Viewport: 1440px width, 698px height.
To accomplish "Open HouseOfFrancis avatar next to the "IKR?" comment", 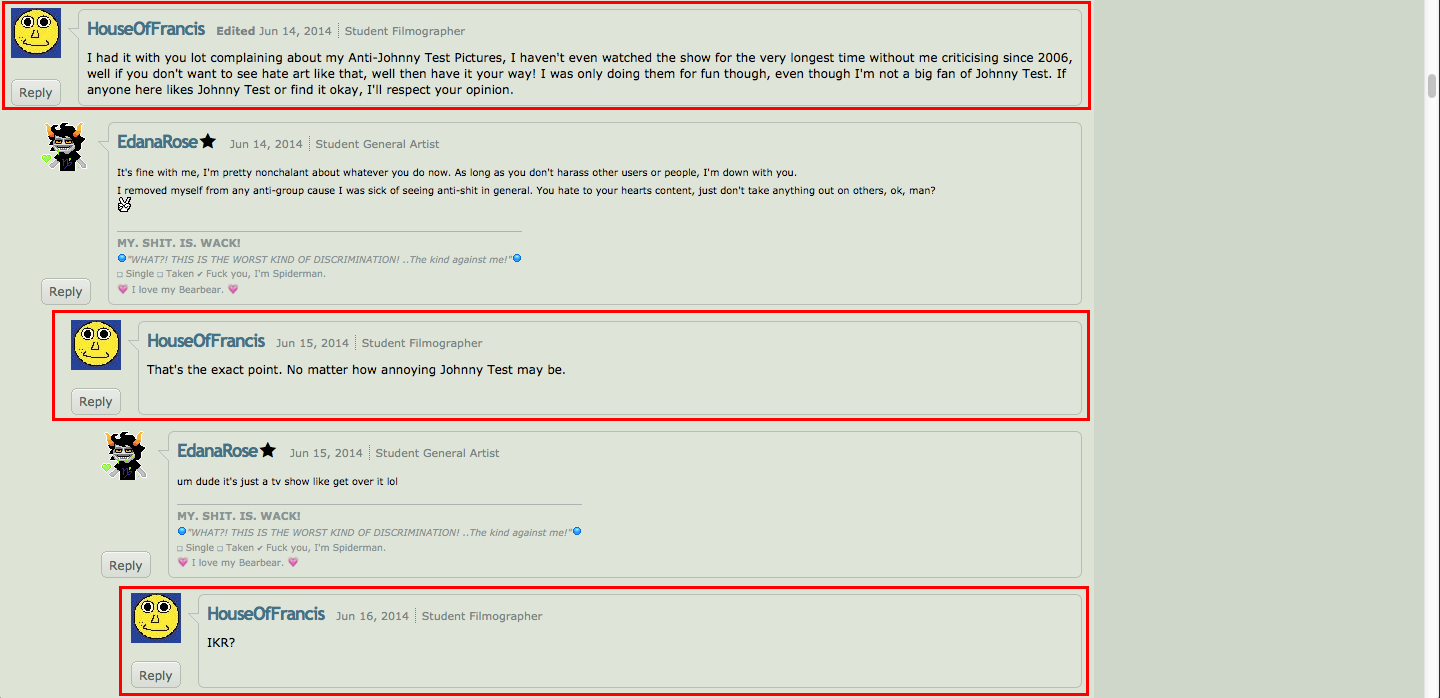I will [156, 618].
